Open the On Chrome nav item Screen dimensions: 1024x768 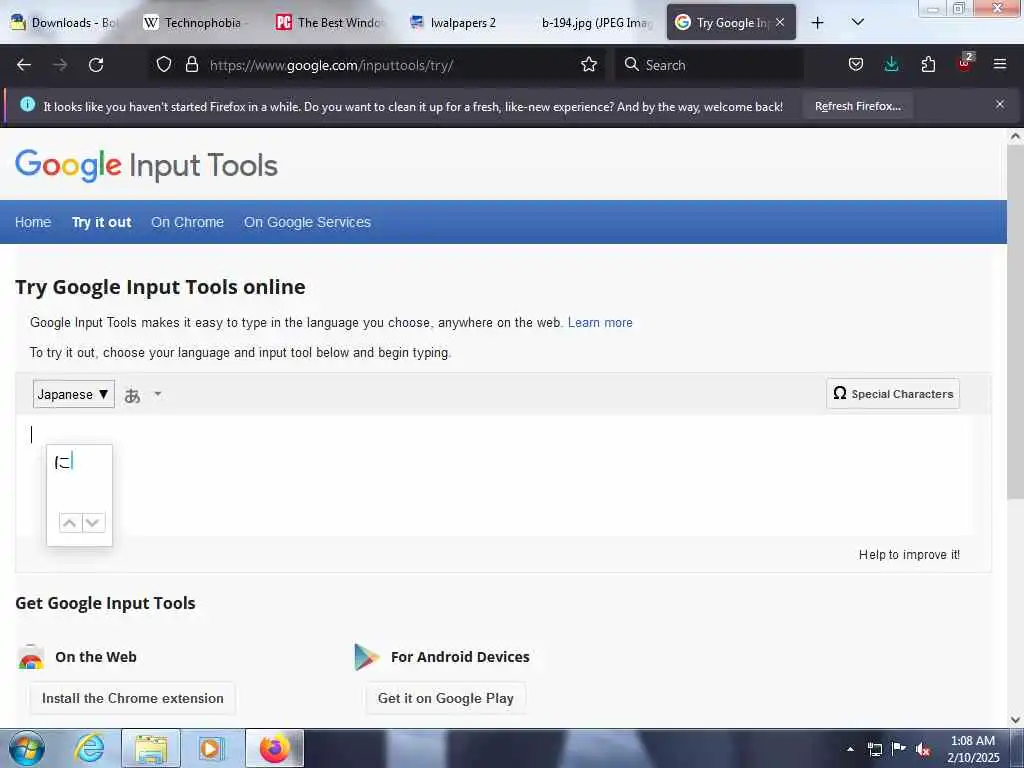point(187,222)
